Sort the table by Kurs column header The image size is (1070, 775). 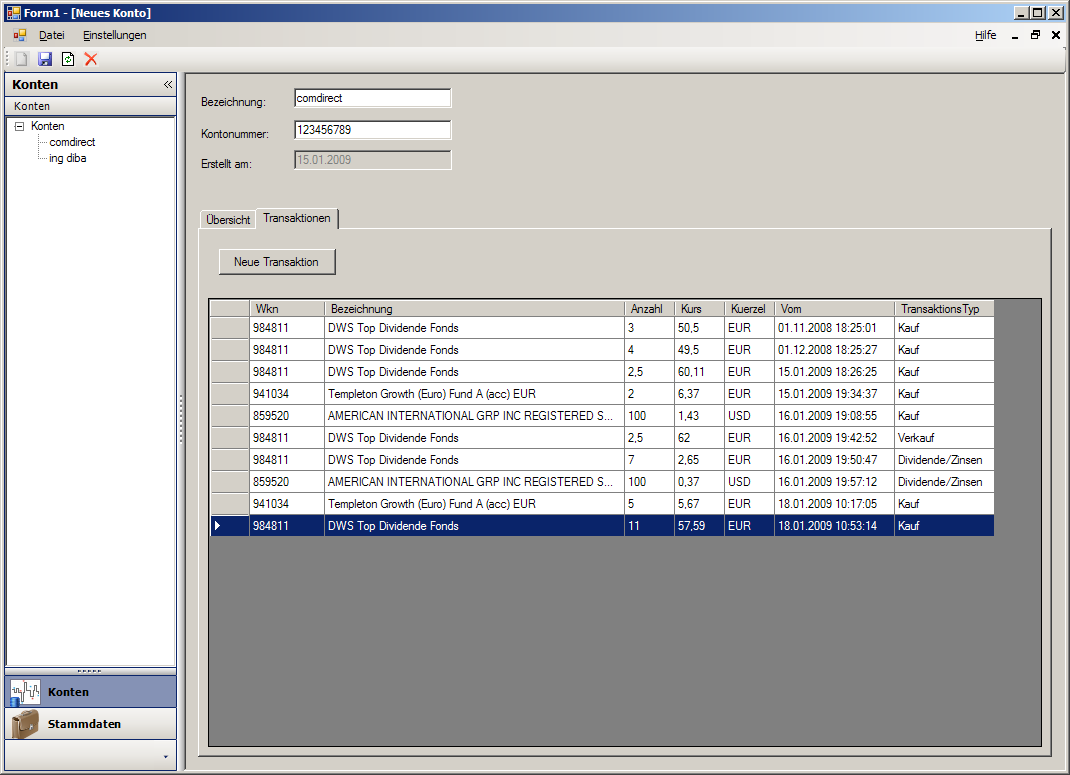click(x=699, y=309)
